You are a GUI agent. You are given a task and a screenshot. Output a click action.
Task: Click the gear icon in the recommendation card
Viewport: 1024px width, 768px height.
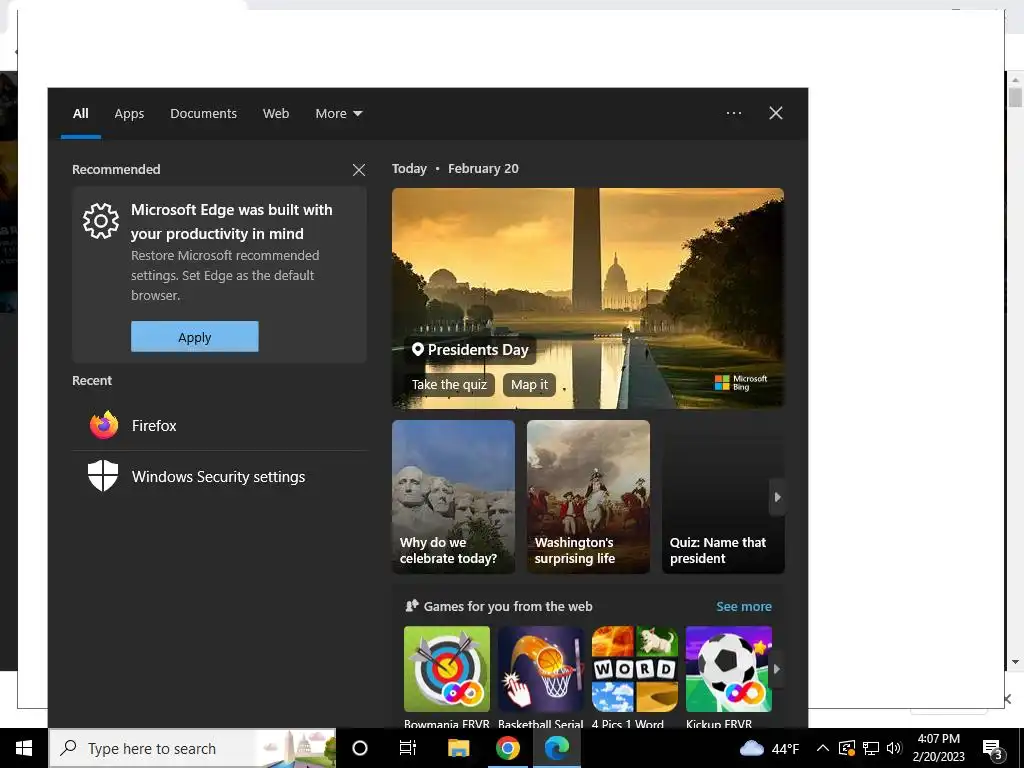point(101,221)
